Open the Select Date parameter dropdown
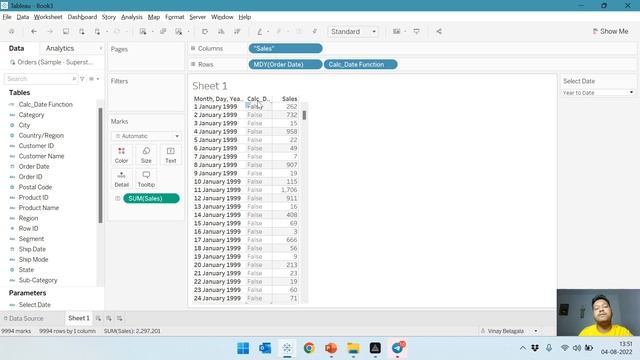 point(598,93)
